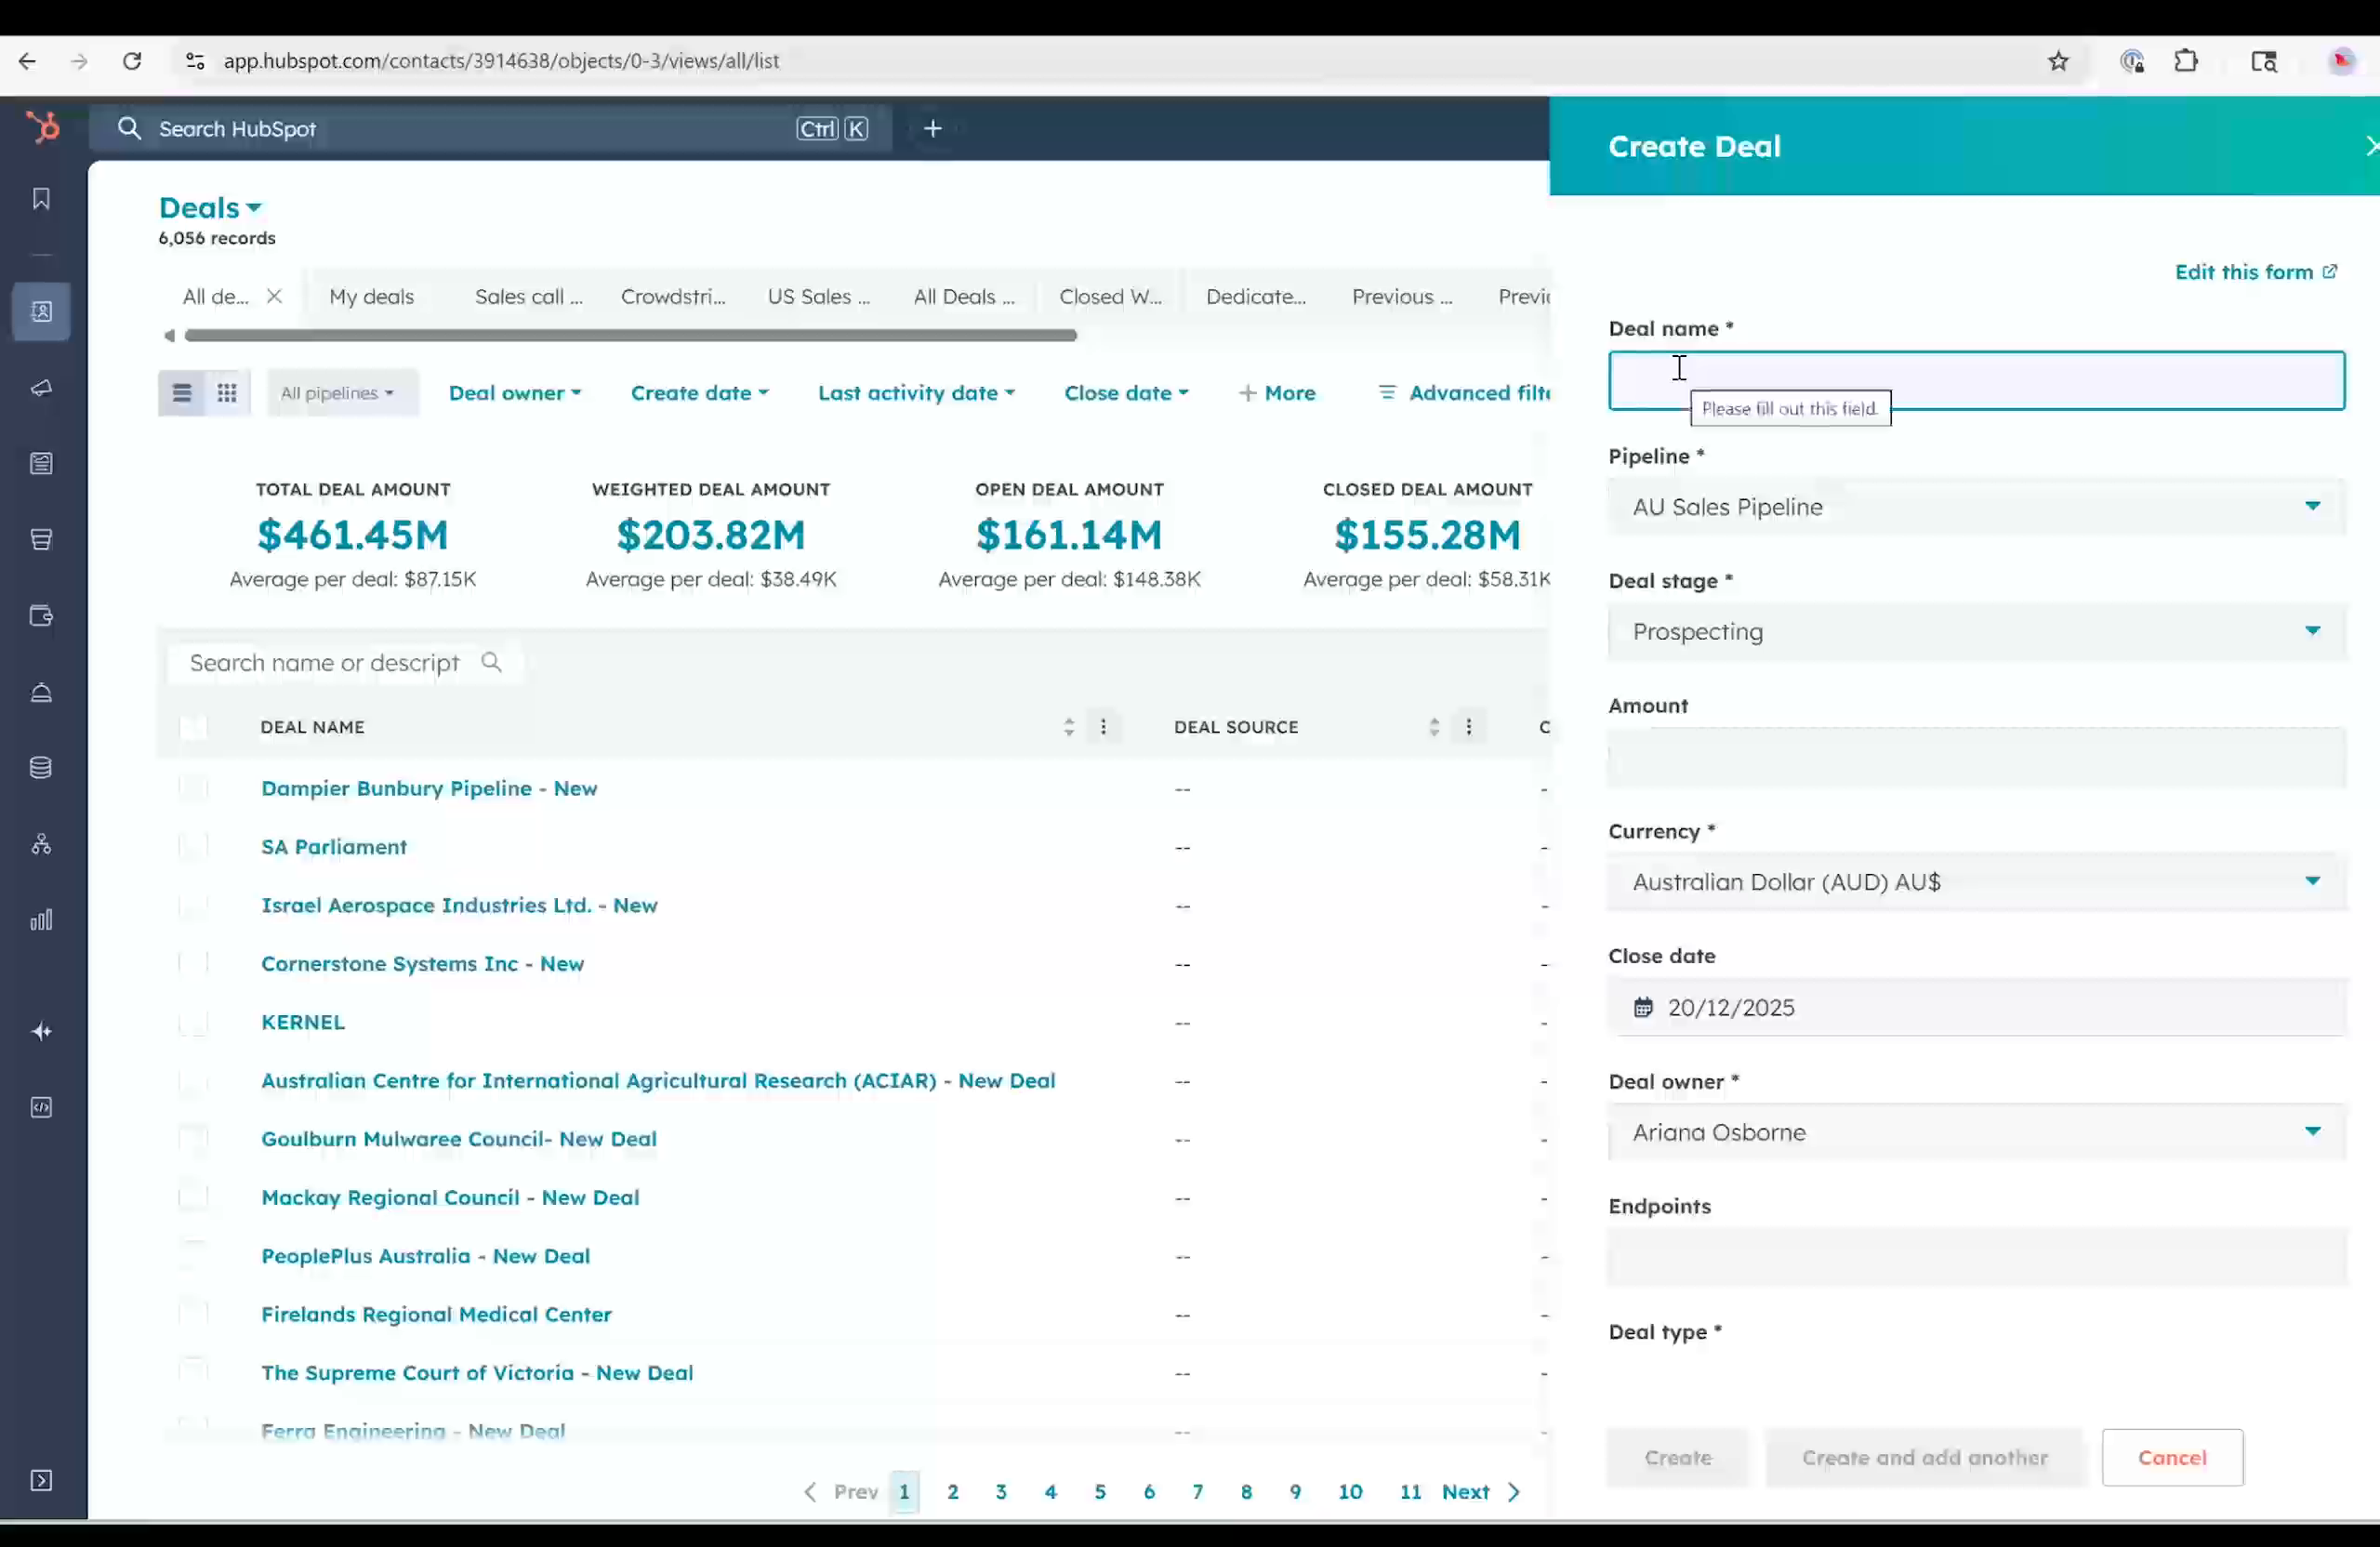Open the Currency dropdown in Create Deal panel
The image size is (2380, 1547).
pyautogui.click(x=2312, y=881)
